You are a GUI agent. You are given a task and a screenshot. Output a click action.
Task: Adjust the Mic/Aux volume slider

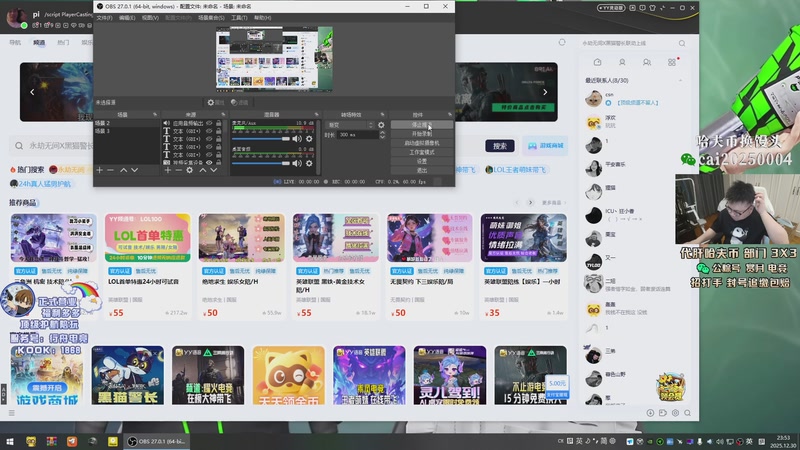[261, 139]
